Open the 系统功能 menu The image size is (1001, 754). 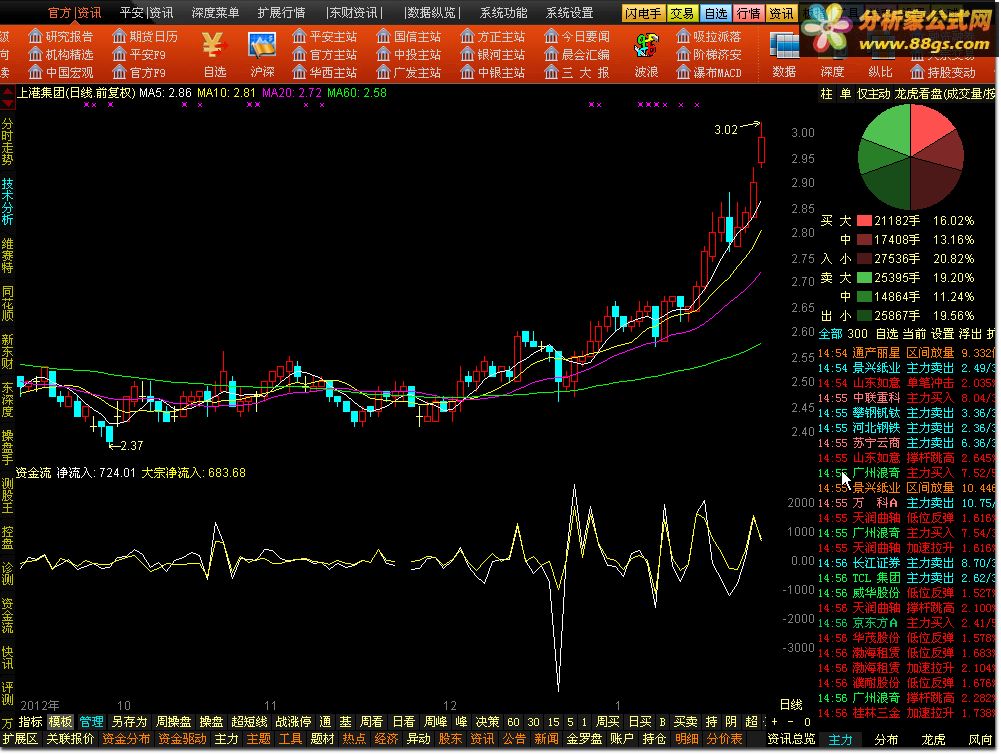[504, 13]
